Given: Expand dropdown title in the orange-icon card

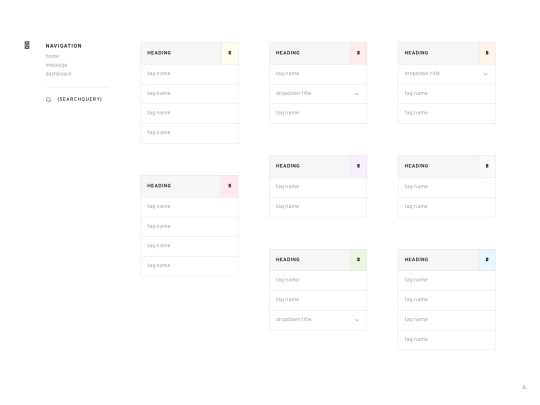Looking at the screenshot, I should point(447,74).
